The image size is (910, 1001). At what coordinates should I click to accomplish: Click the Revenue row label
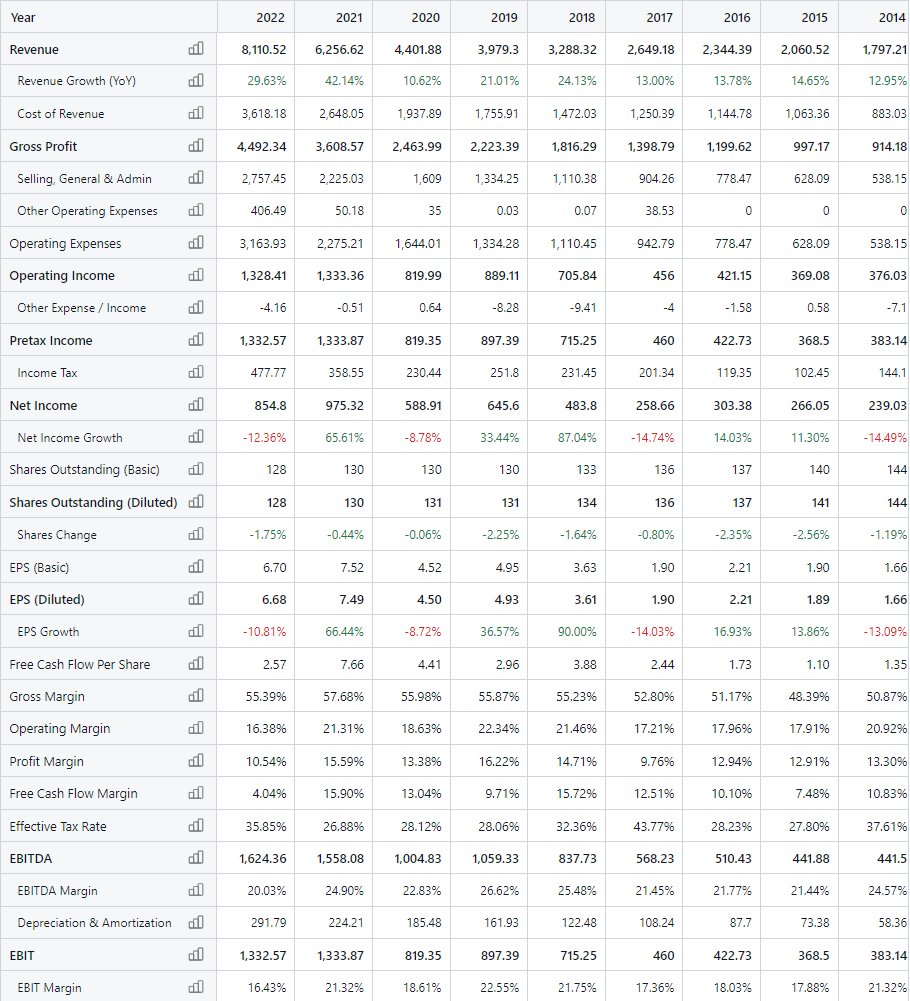34,49
